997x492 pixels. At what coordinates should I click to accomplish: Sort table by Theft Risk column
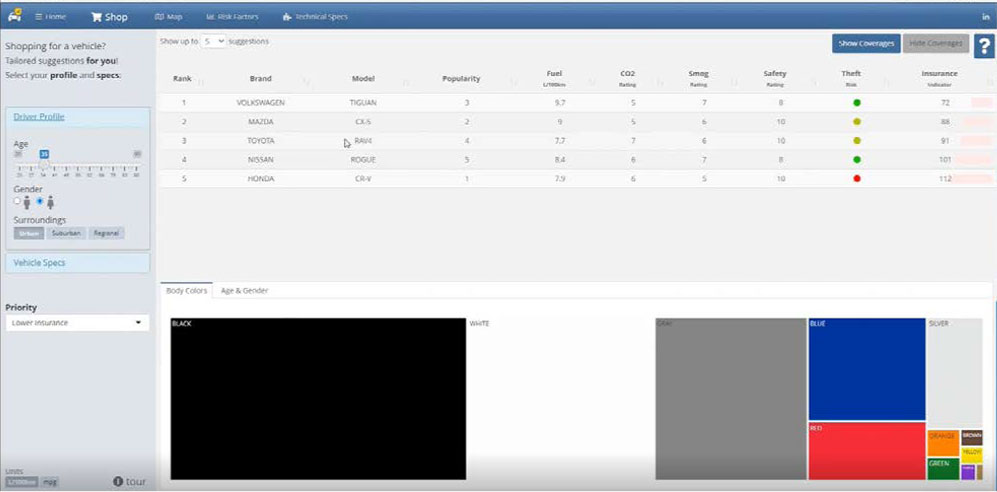click(x=851, y=79)
